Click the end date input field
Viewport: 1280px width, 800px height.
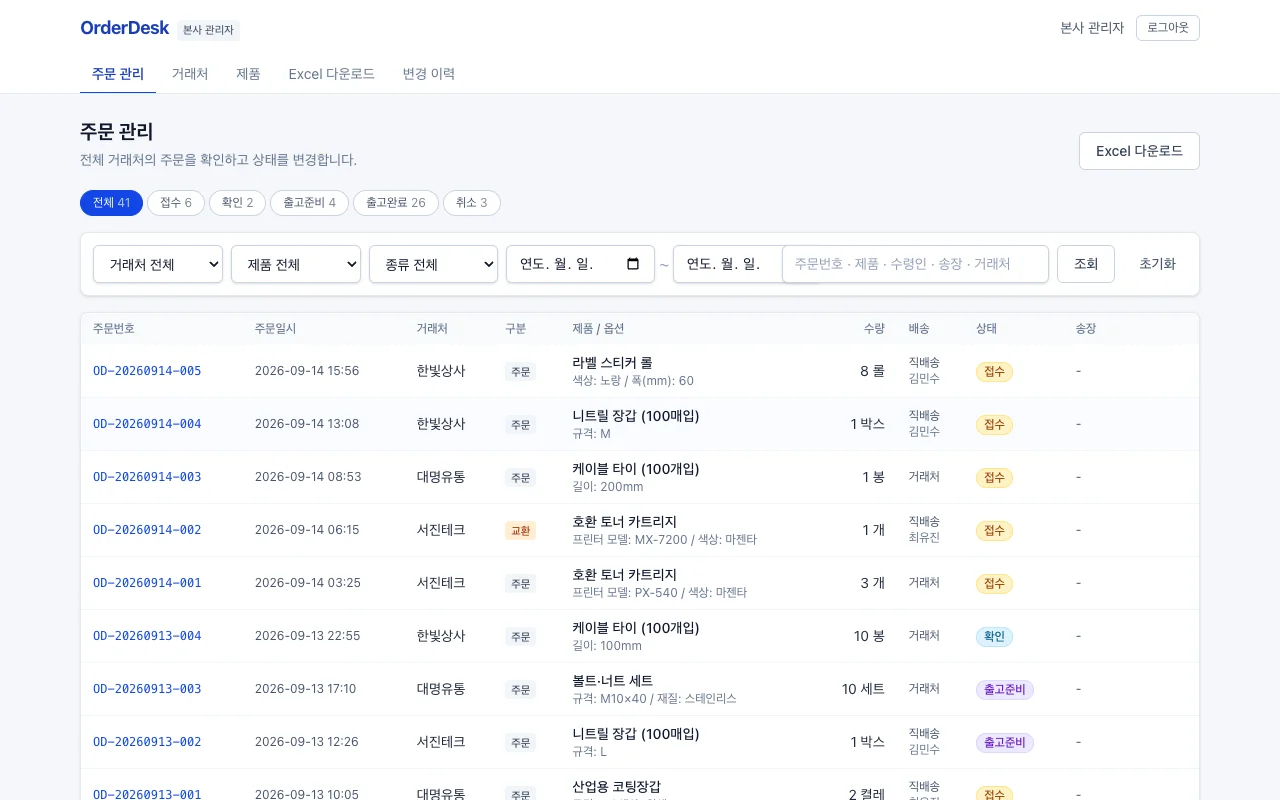727,264
